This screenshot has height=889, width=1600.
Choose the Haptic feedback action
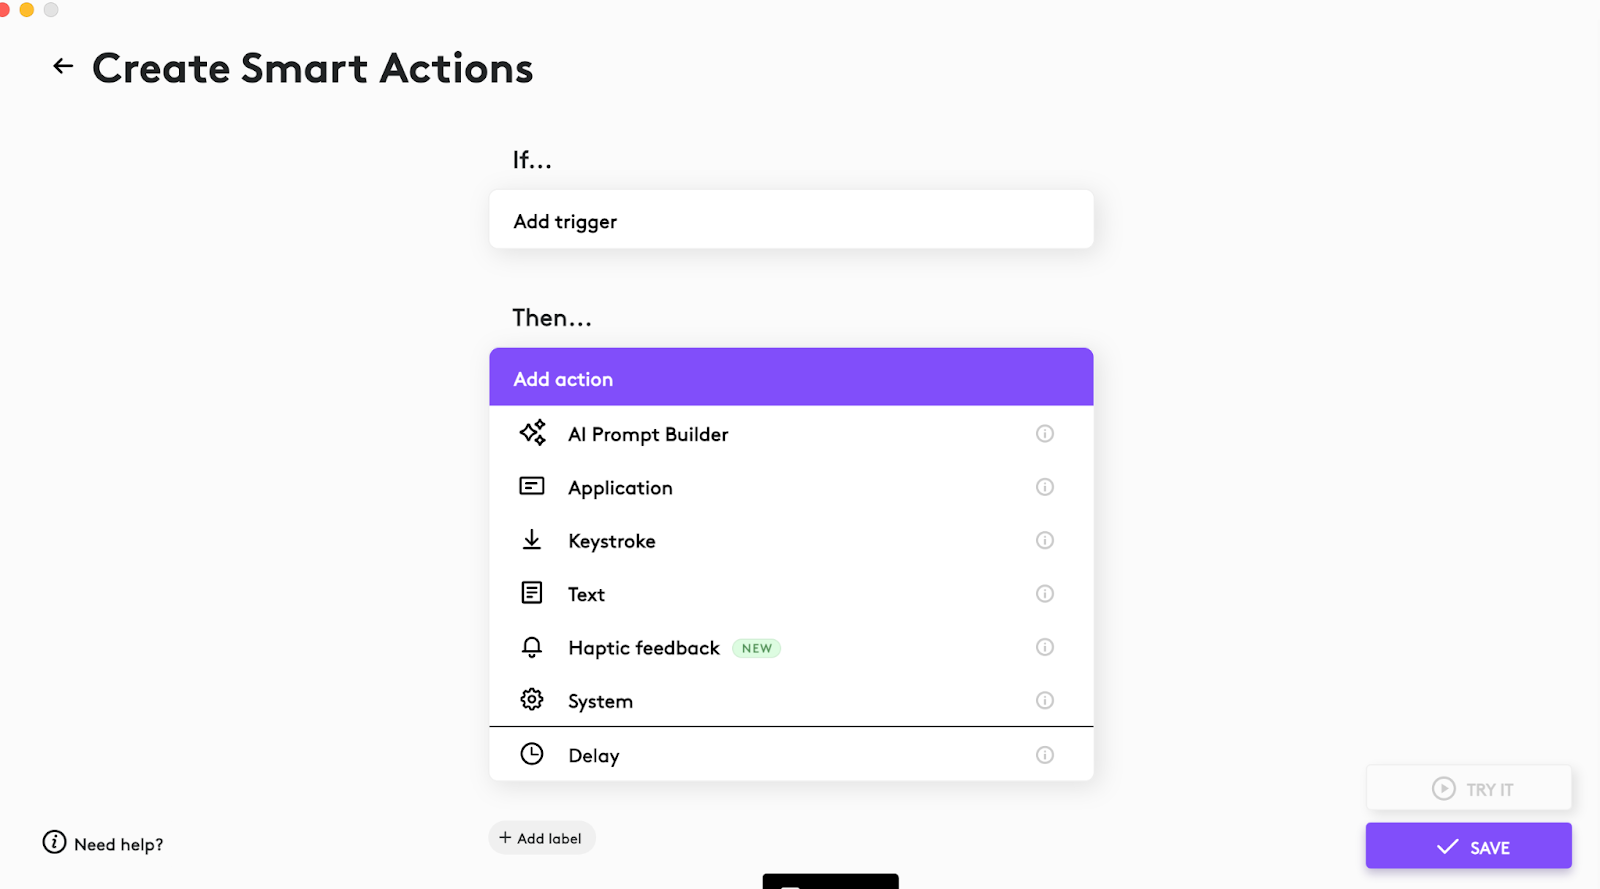click(791, 647)
